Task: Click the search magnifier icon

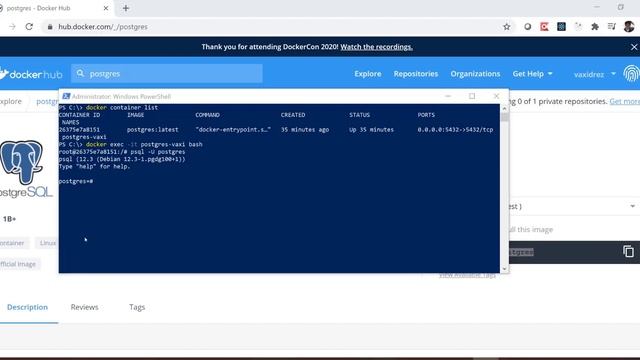Action: 80,73
